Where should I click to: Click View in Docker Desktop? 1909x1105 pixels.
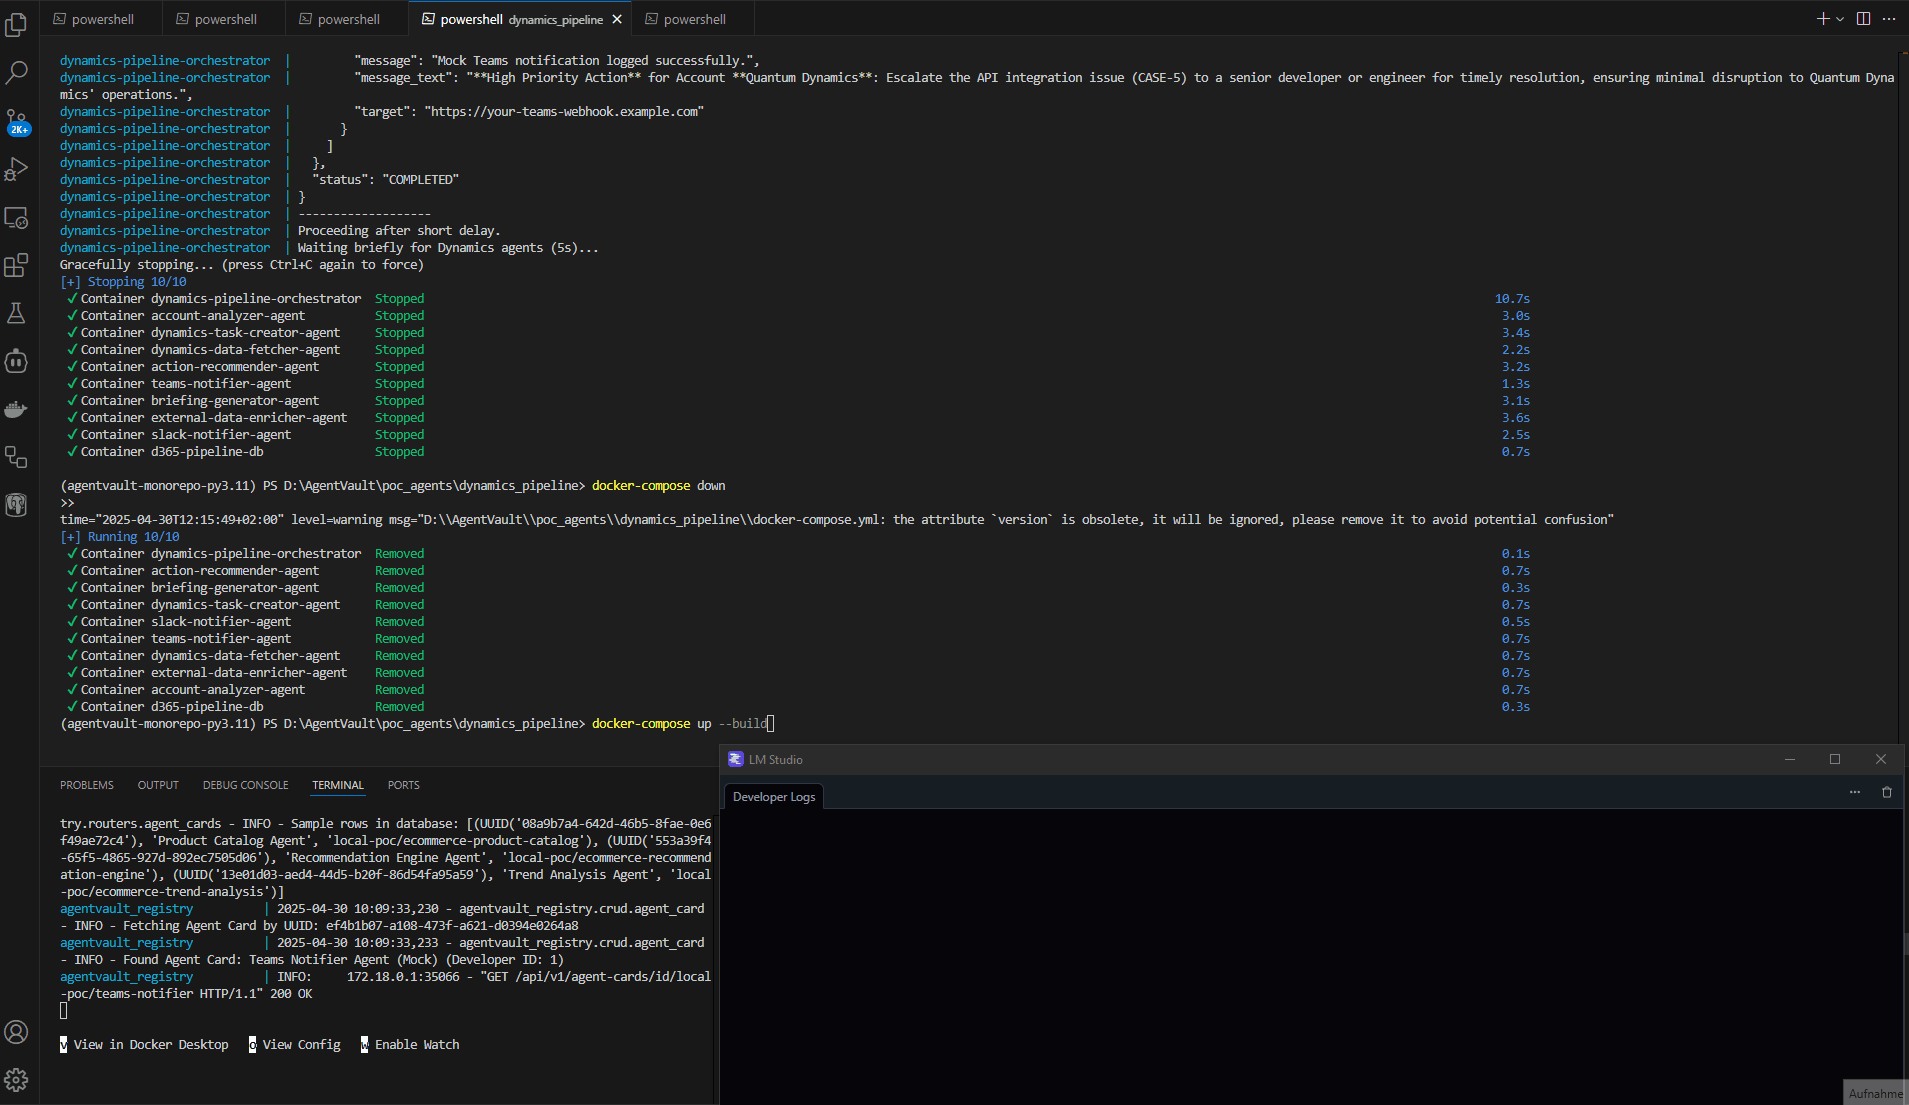click(x=150, y=1044)
